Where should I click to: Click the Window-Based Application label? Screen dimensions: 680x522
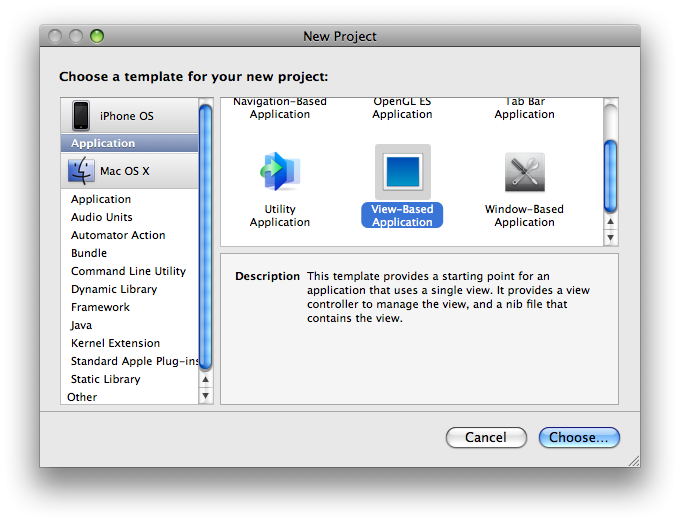[x=524, y=215]
